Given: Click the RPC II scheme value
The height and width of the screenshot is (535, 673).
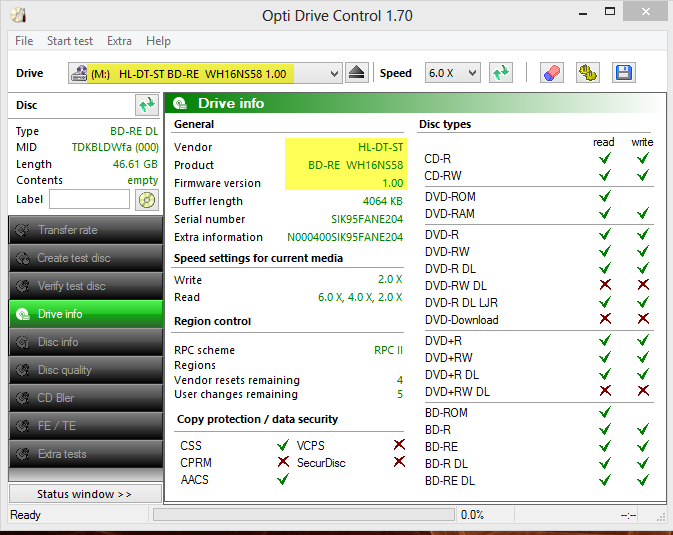Looking at the screenshot, I should click(x=388, y=350).
